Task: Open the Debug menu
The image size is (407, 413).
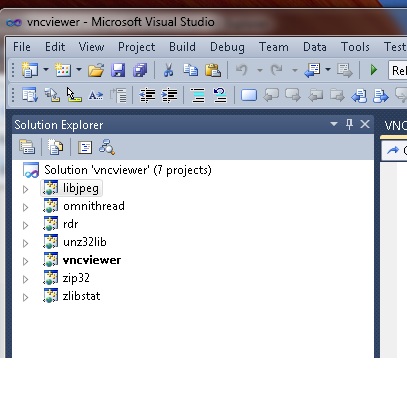Action: (227, 47)
